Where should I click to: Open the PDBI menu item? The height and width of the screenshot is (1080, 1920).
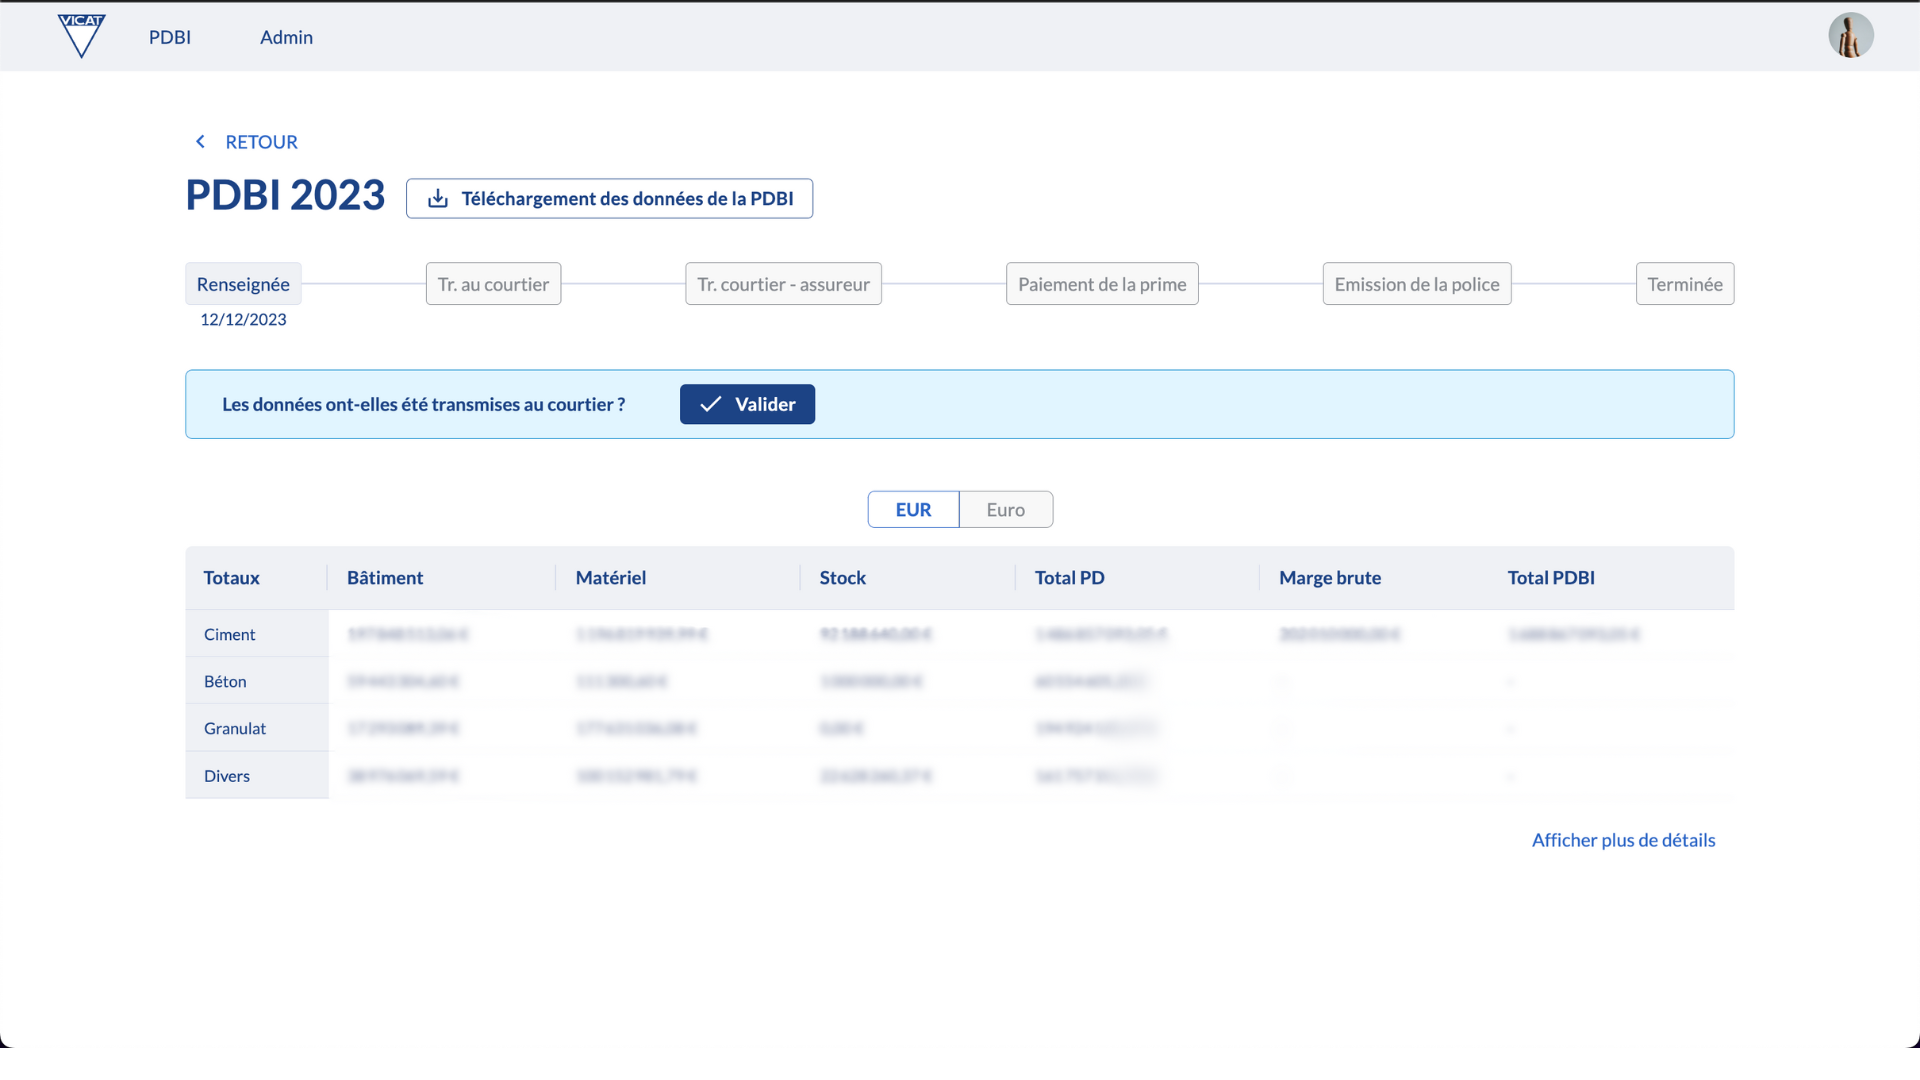click(x=170, y=37)
